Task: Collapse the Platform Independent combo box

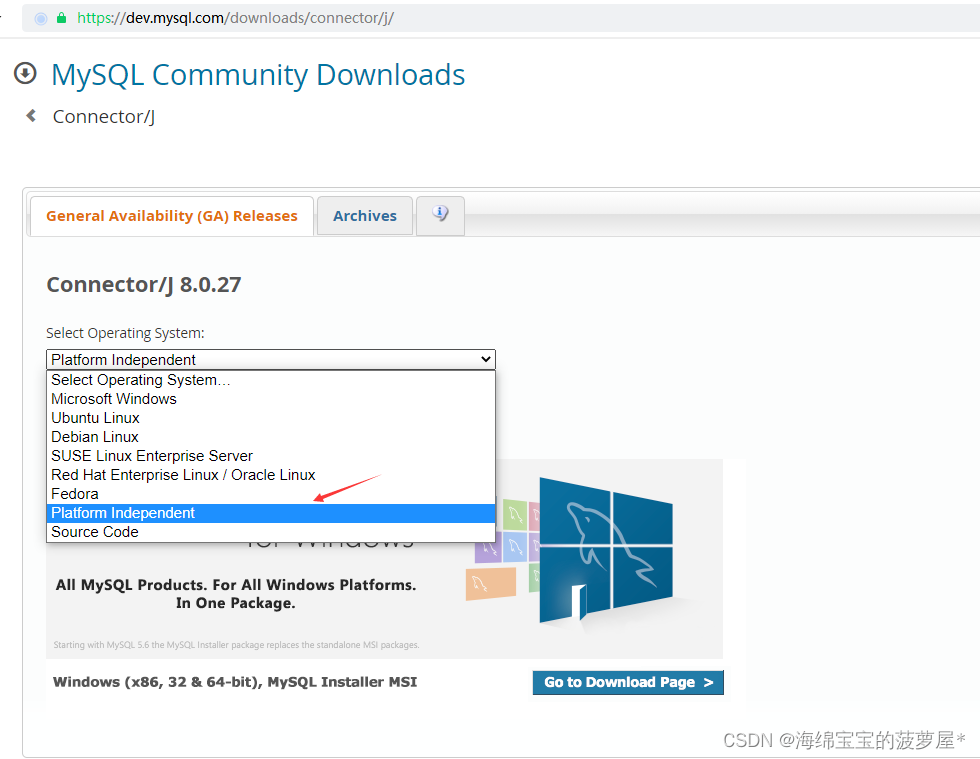Action: 271,359
